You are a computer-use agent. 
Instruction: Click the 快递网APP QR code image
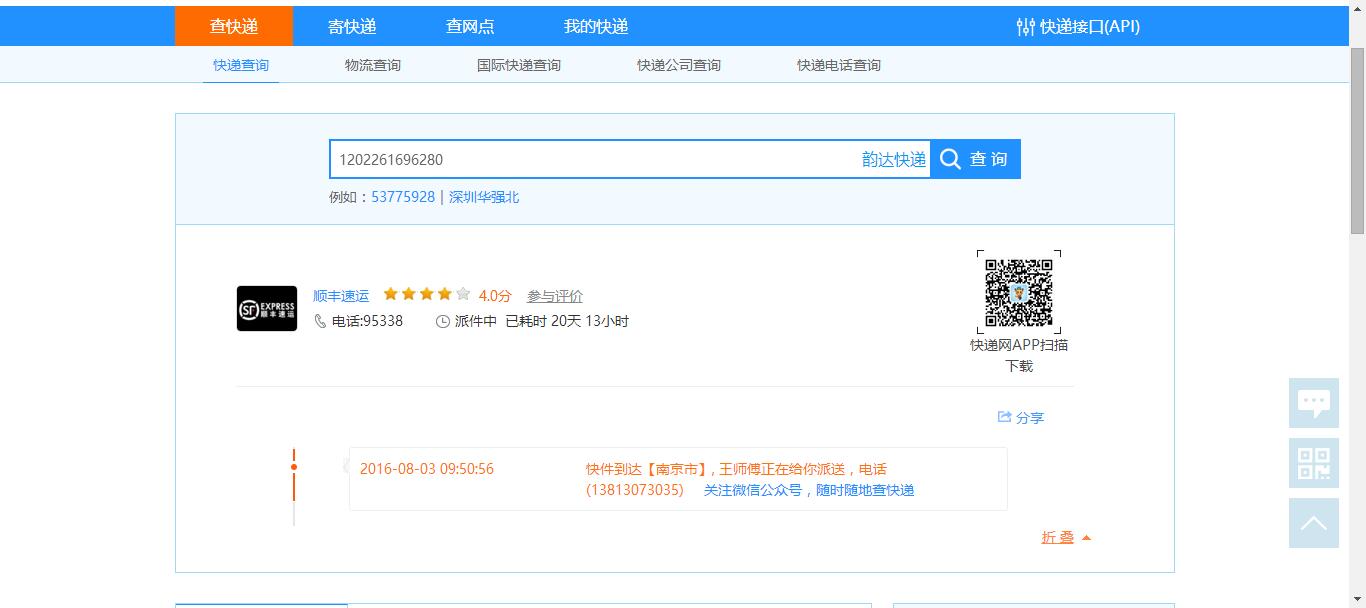coord(1018,292)
